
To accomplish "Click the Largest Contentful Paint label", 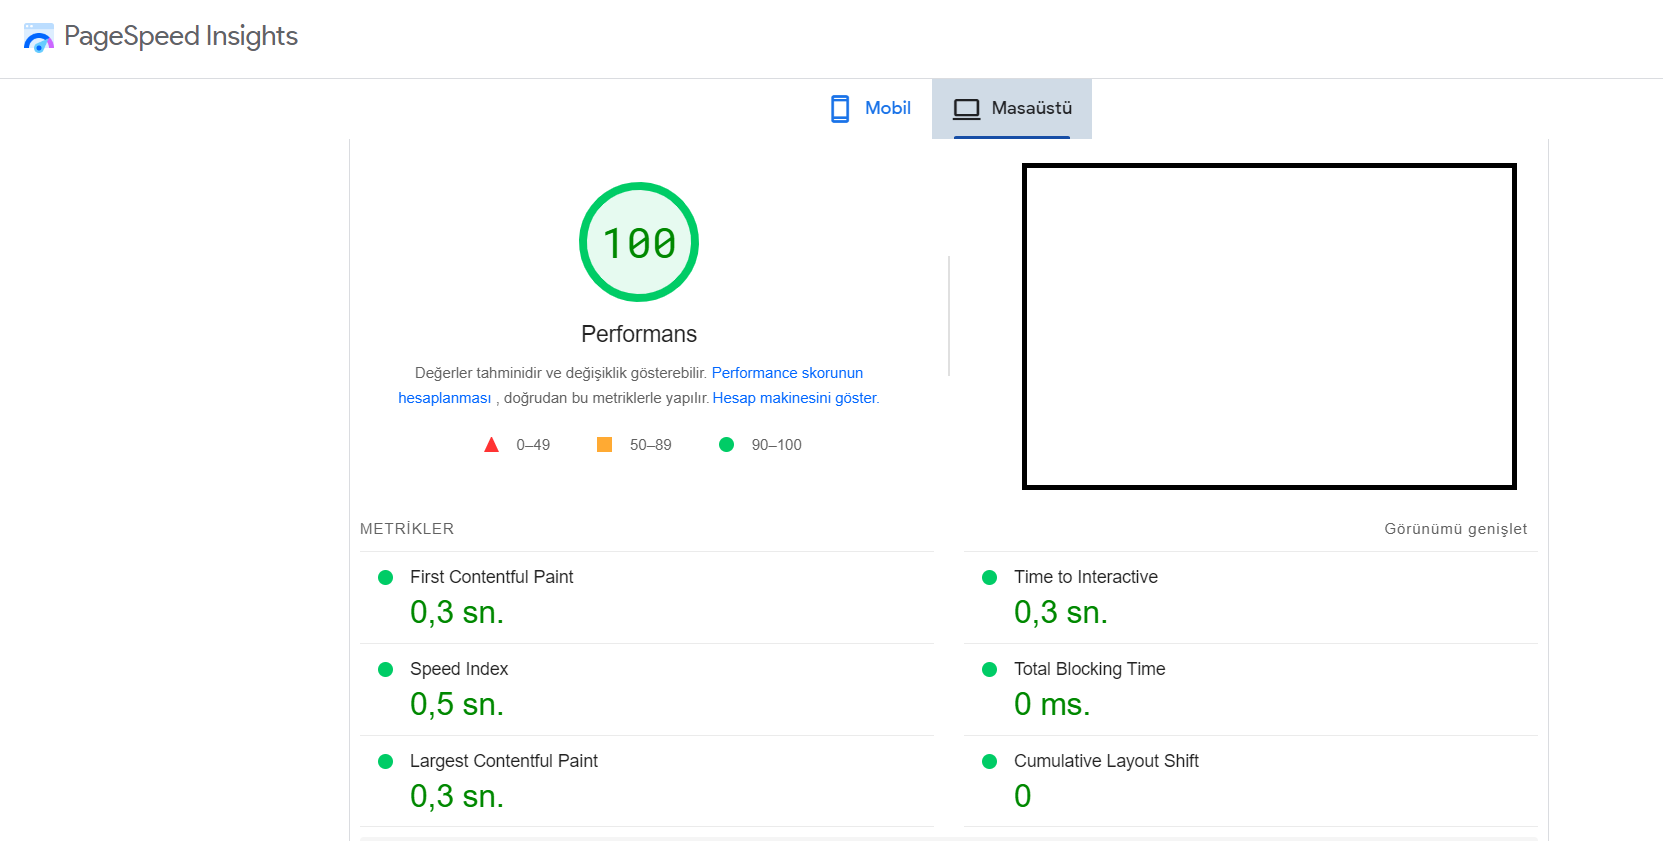I will pyautogui.click(x=504, y=761).
